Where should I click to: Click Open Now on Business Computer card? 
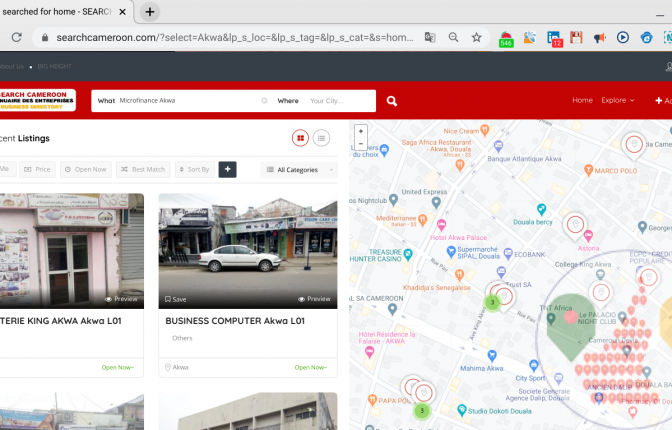pos(311,367)
